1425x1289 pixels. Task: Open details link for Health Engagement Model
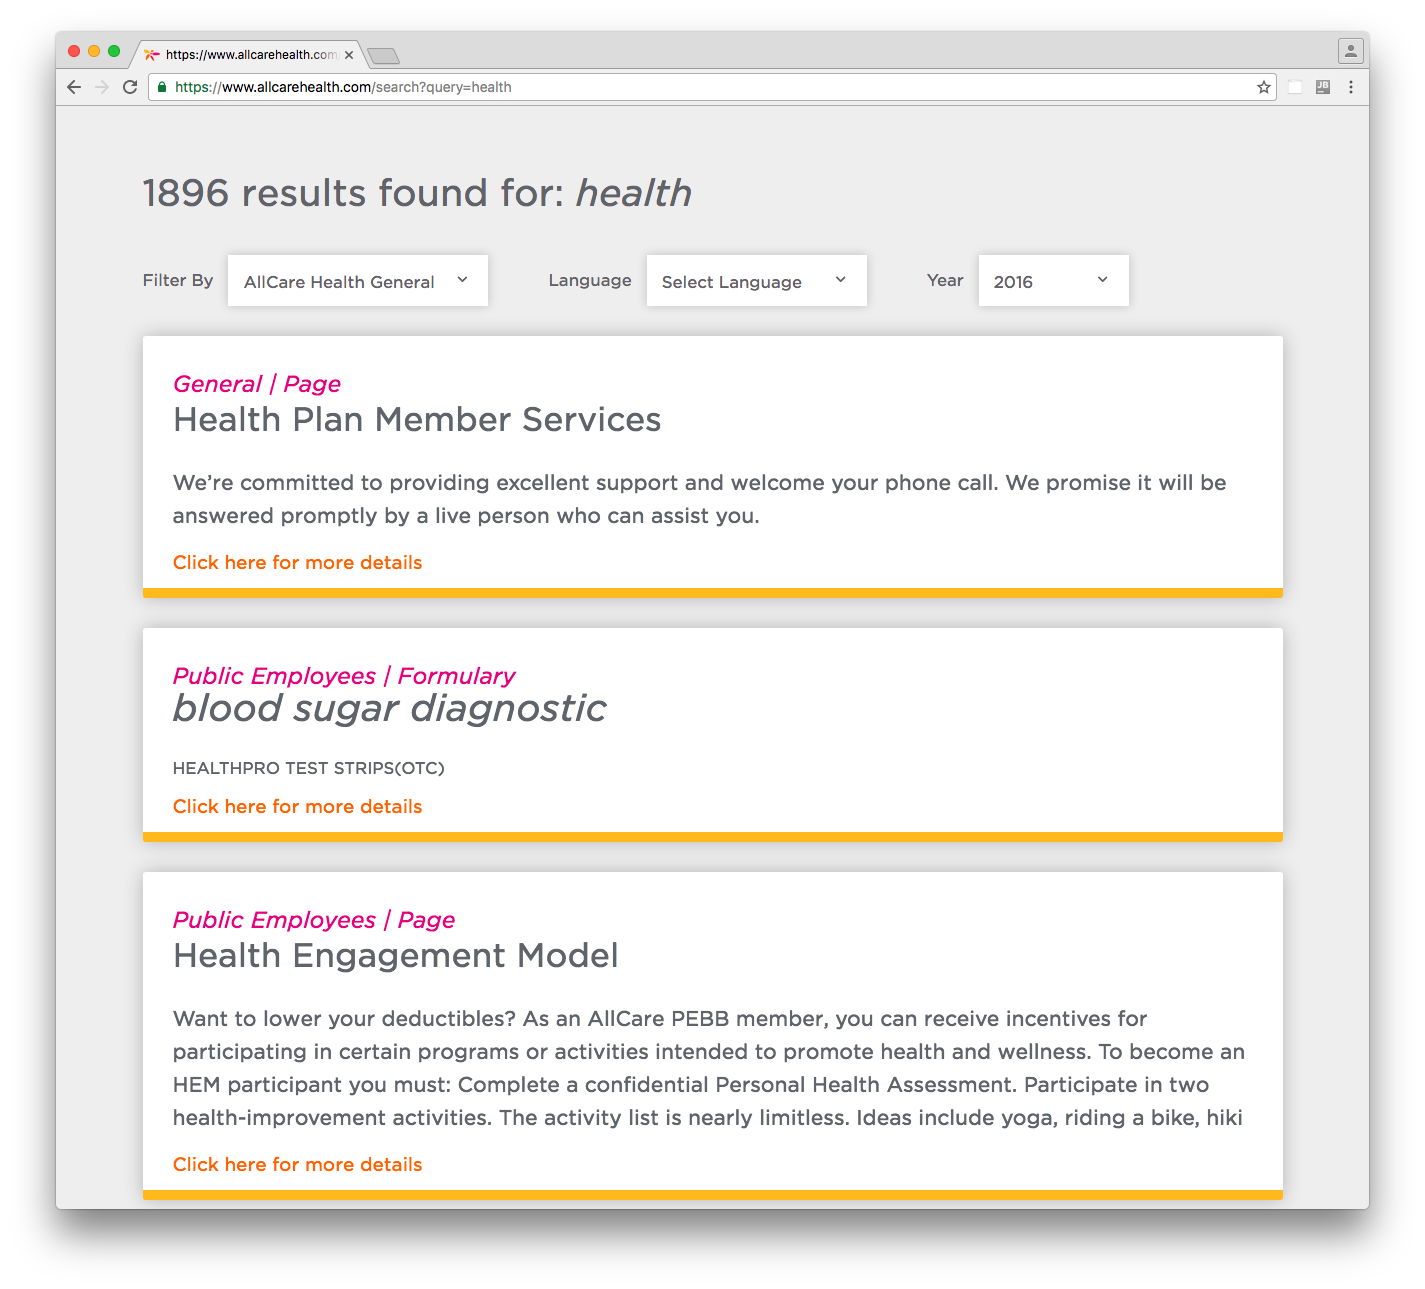(x=297, y=1164)
